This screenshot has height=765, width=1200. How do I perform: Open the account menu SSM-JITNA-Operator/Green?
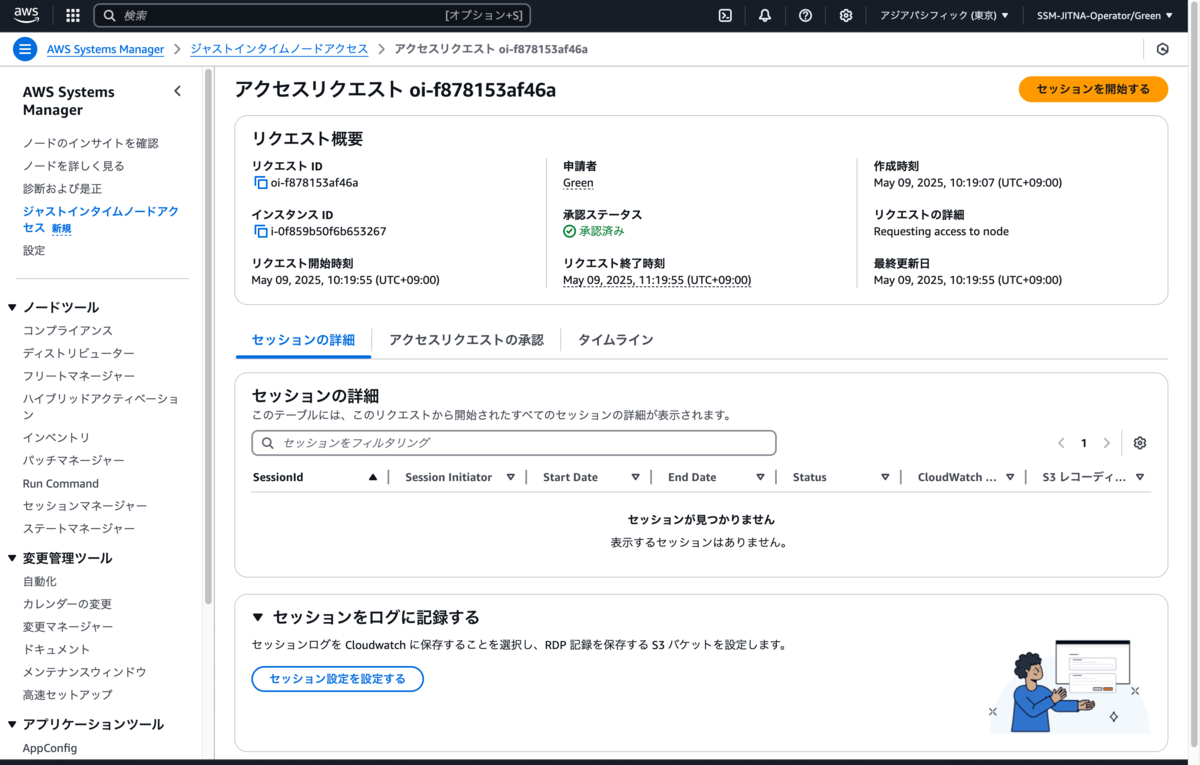[x=1105, y=15]
